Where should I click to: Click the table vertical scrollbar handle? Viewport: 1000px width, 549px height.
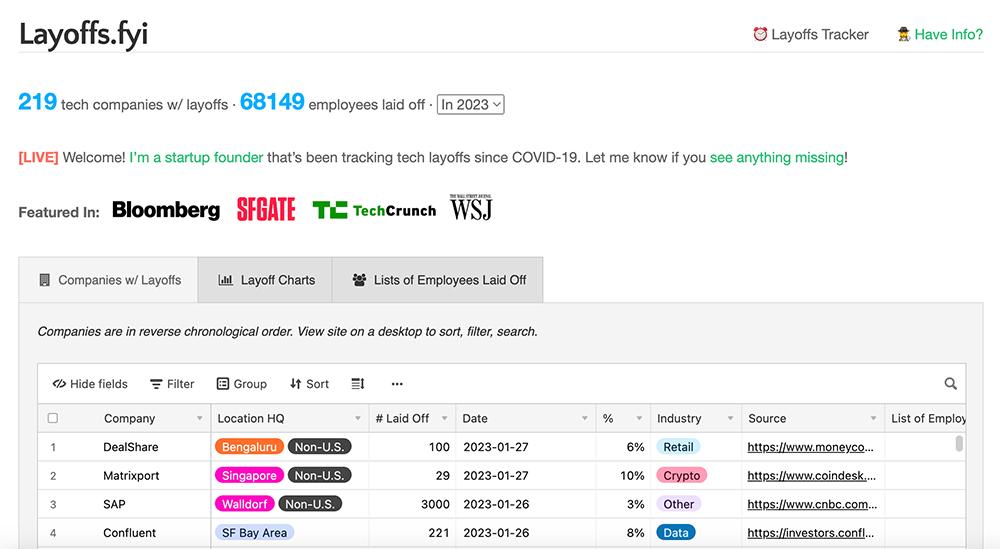[959, 444]
